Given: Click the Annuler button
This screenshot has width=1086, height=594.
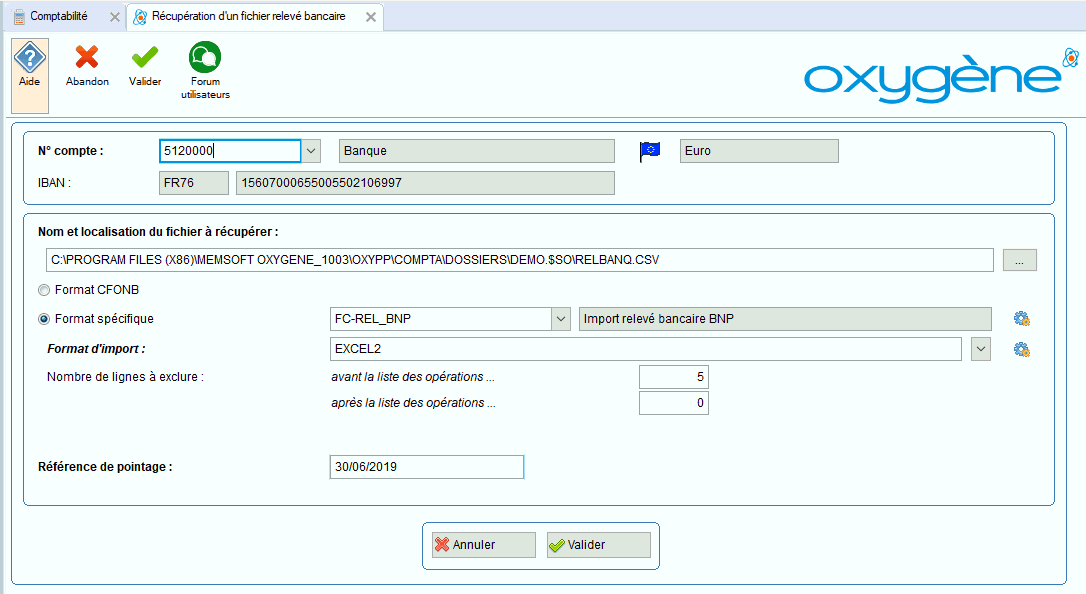Looking at the screenshot, I should click(484, 545).
